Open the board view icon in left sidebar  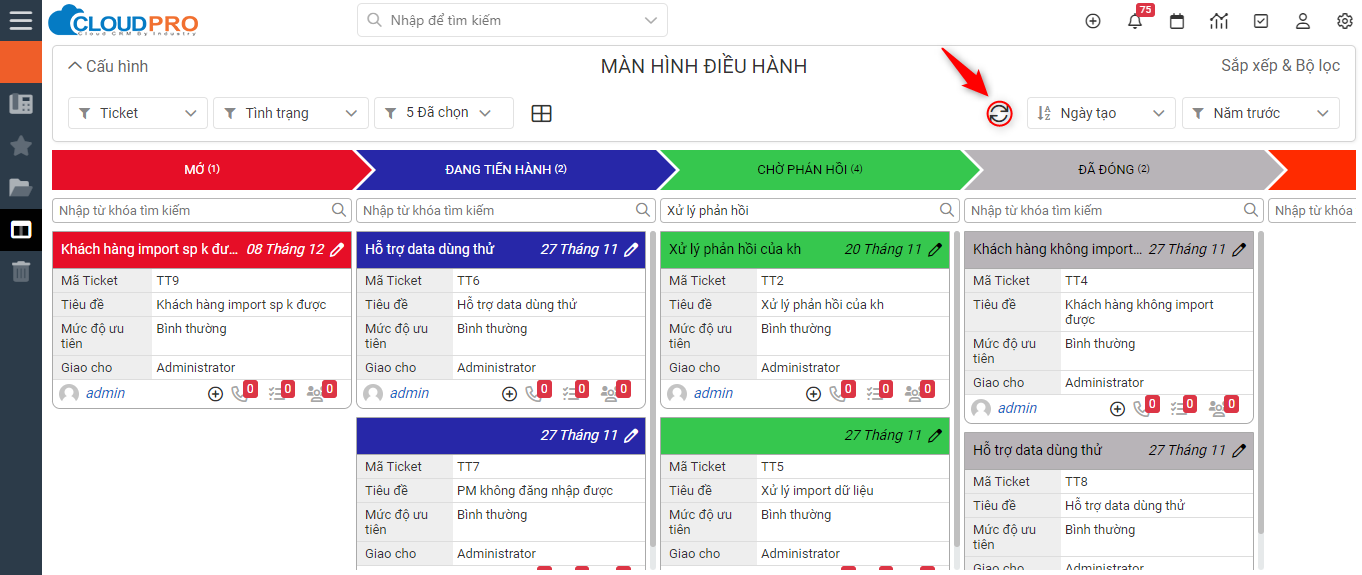point(20,229)
